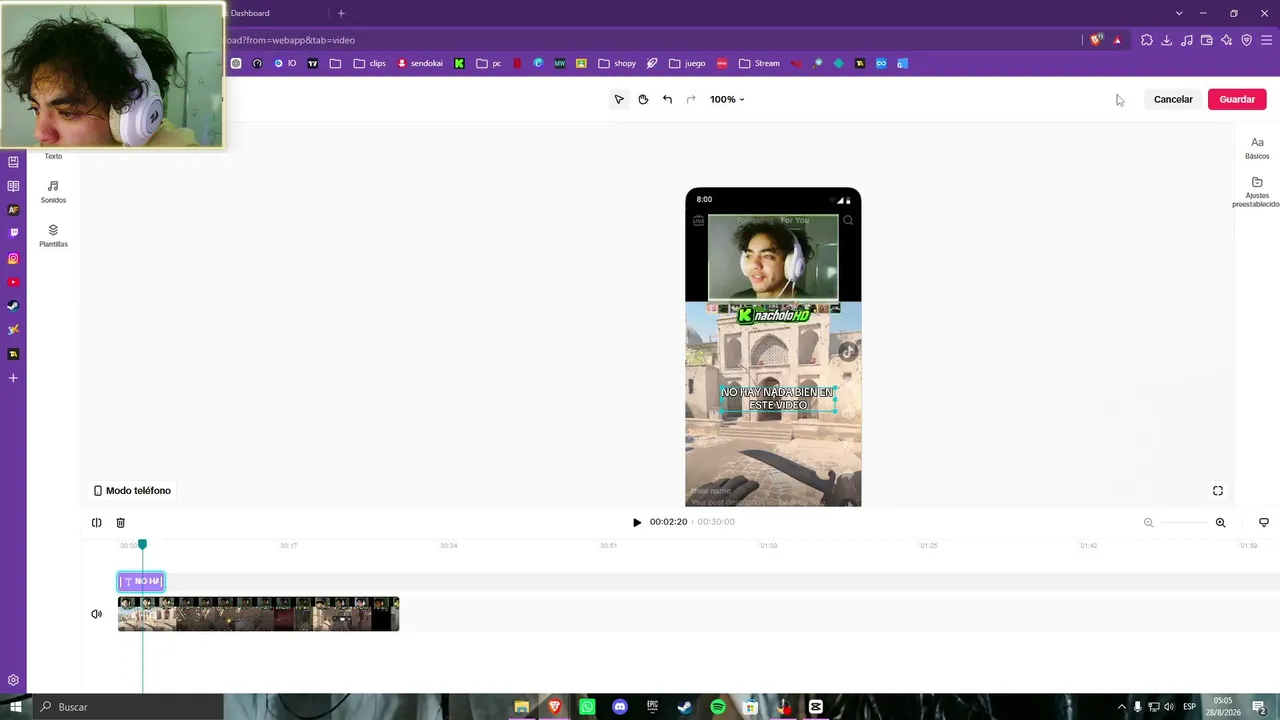Open the browser hamburger menu
Screen dimensions: 1280x720
[1267, 40]
